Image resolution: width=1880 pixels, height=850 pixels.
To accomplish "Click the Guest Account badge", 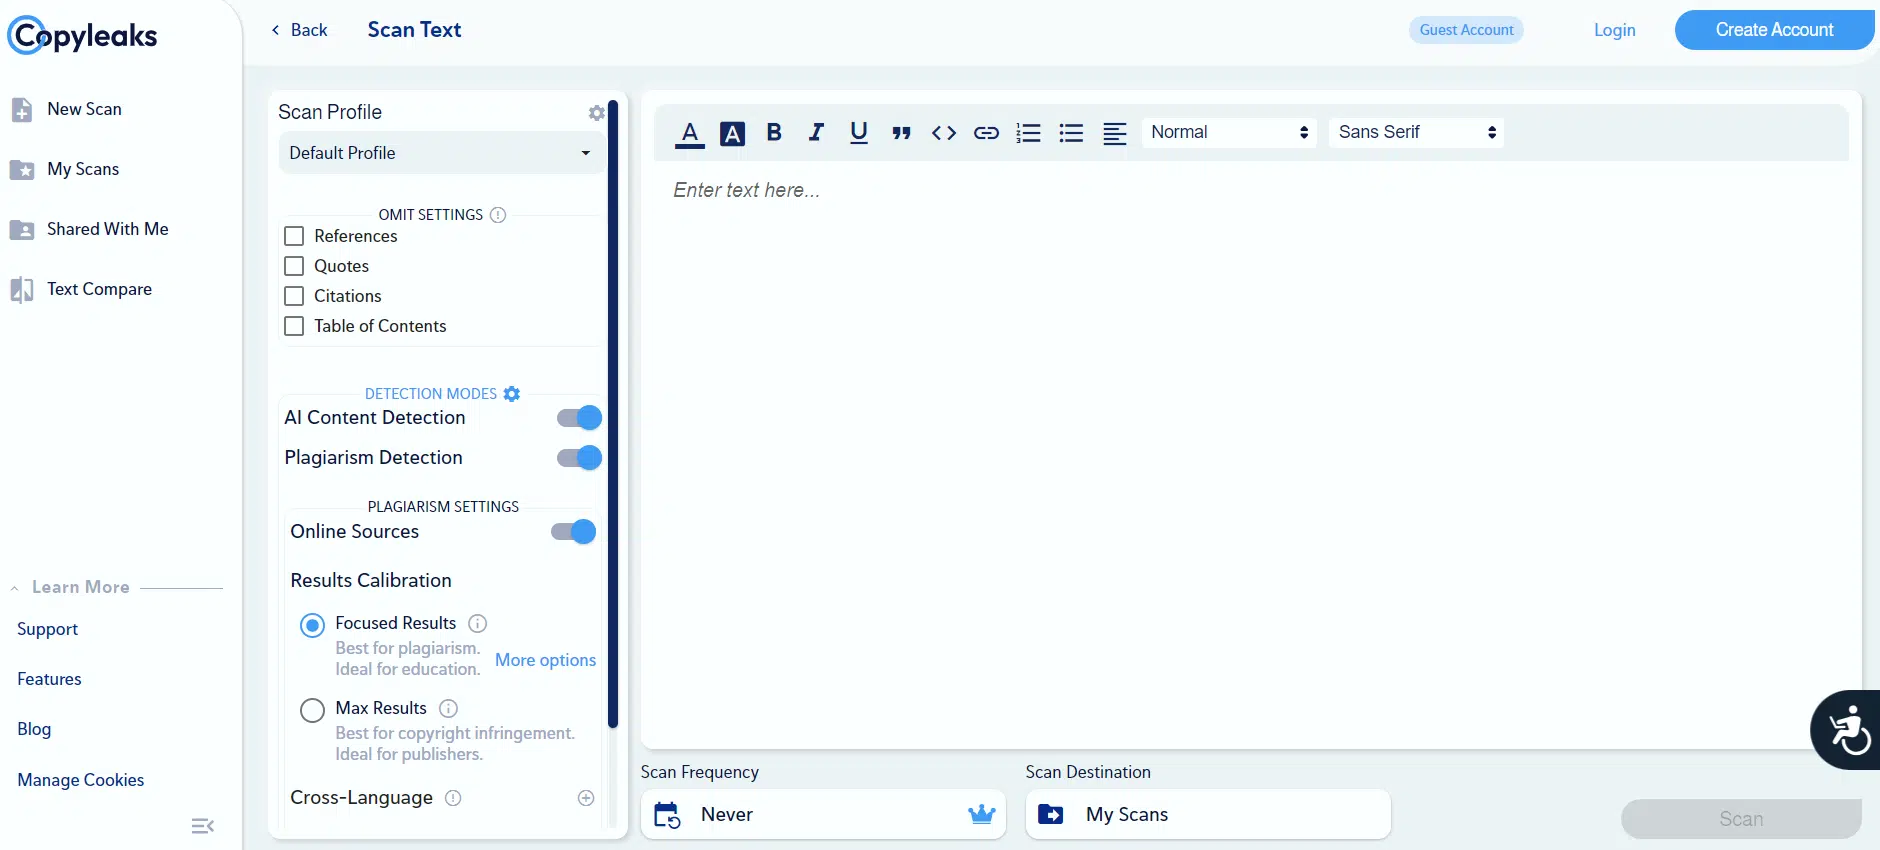I will point(1466,30).
